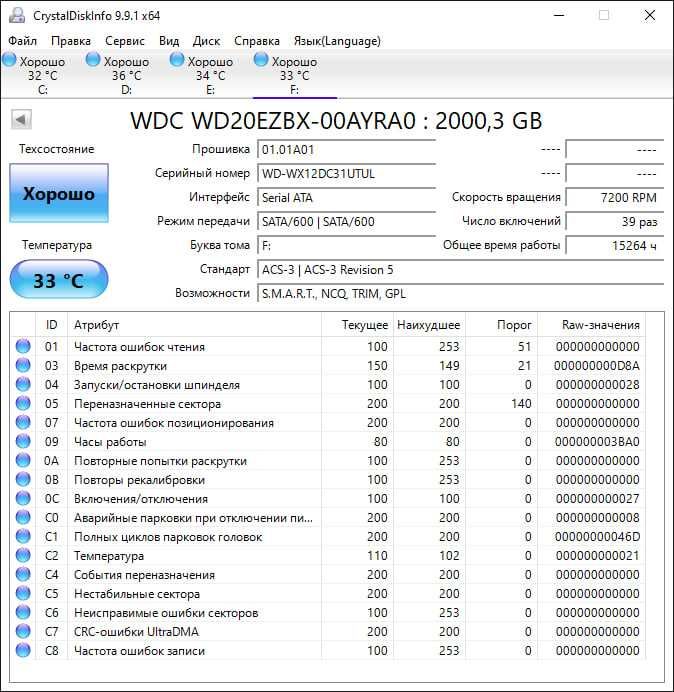Click the ACS-3 standard field

[x=461, y=270]
